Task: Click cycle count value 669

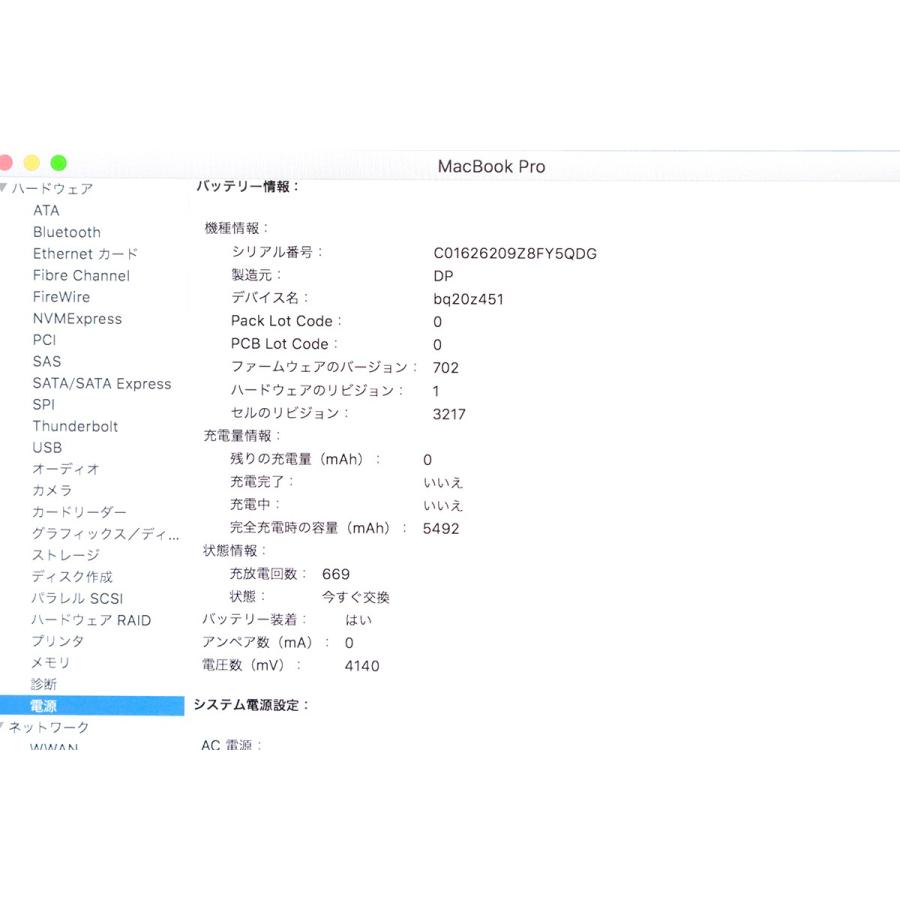Action: 336,574
